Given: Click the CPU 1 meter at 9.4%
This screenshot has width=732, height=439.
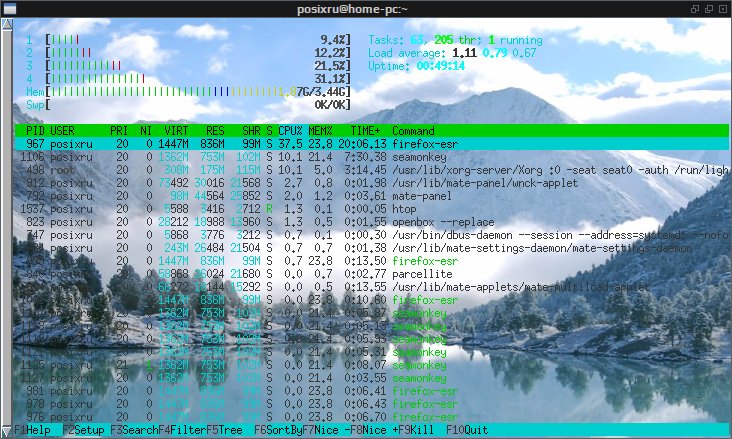Looking at the screenshot, I should click(x=189, y=40).
